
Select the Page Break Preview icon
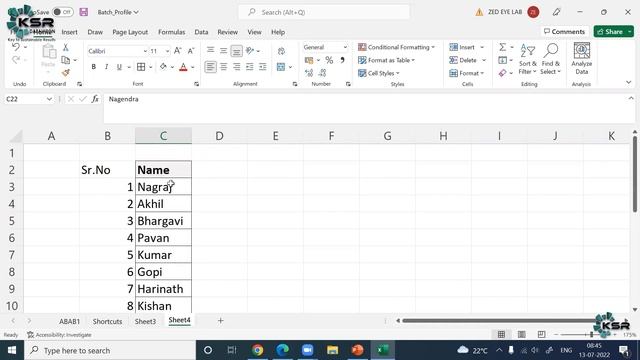pos(541,334)
